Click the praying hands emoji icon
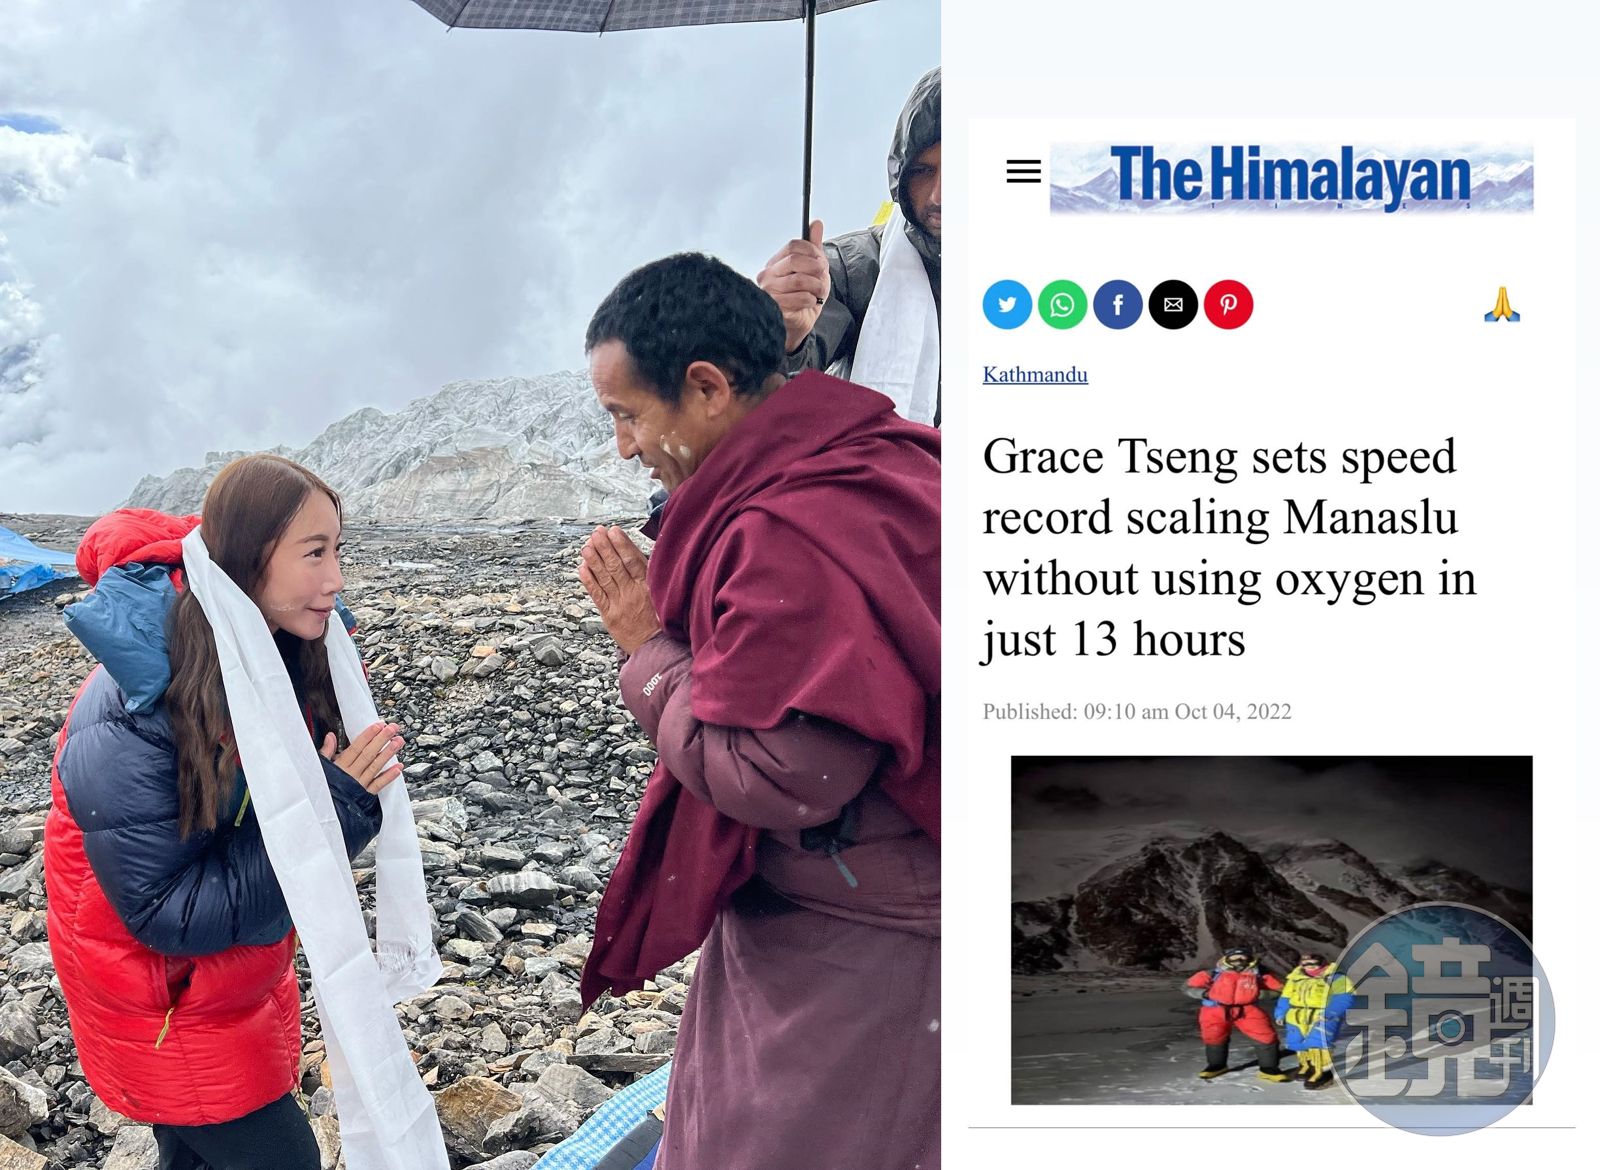This screenshot has height=1170, width=1600. (x=1501, y=304)
